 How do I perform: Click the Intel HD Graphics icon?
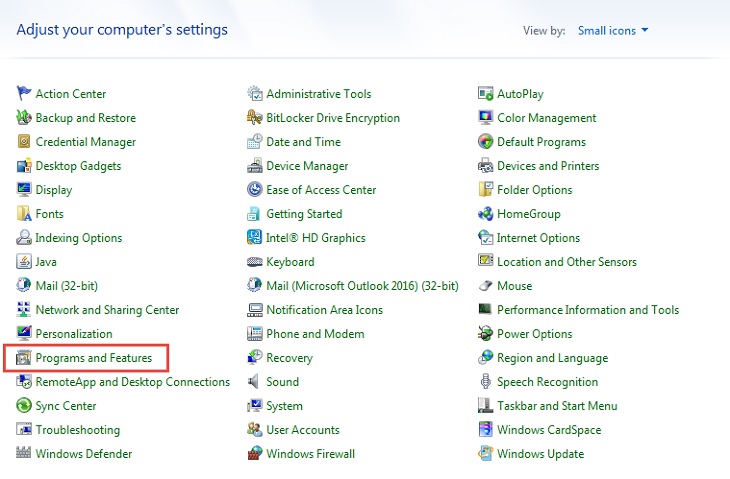(x=255, y=237)
